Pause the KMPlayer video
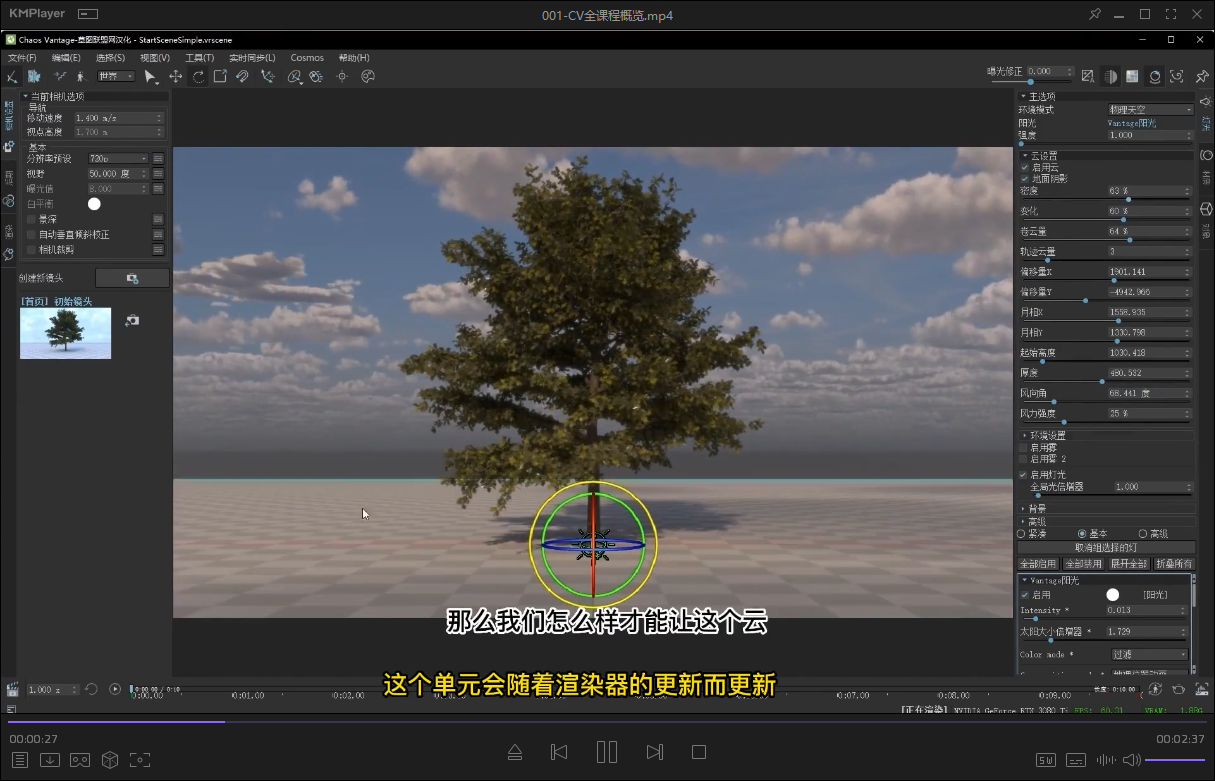The image size is (1215, 781). 607,752
